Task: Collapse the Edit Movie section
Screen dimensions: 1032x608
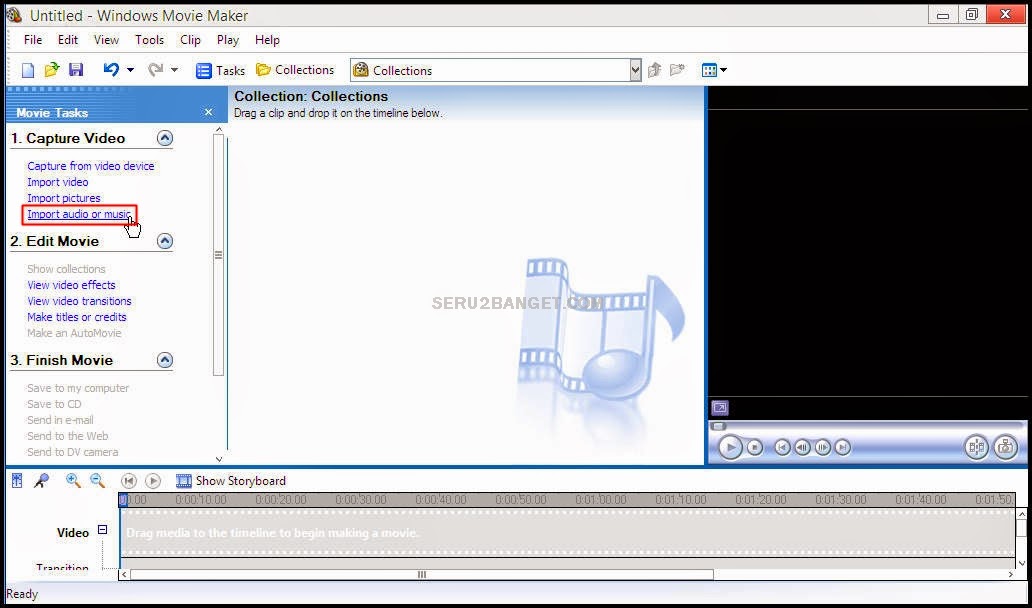Action: coord(165,241)
